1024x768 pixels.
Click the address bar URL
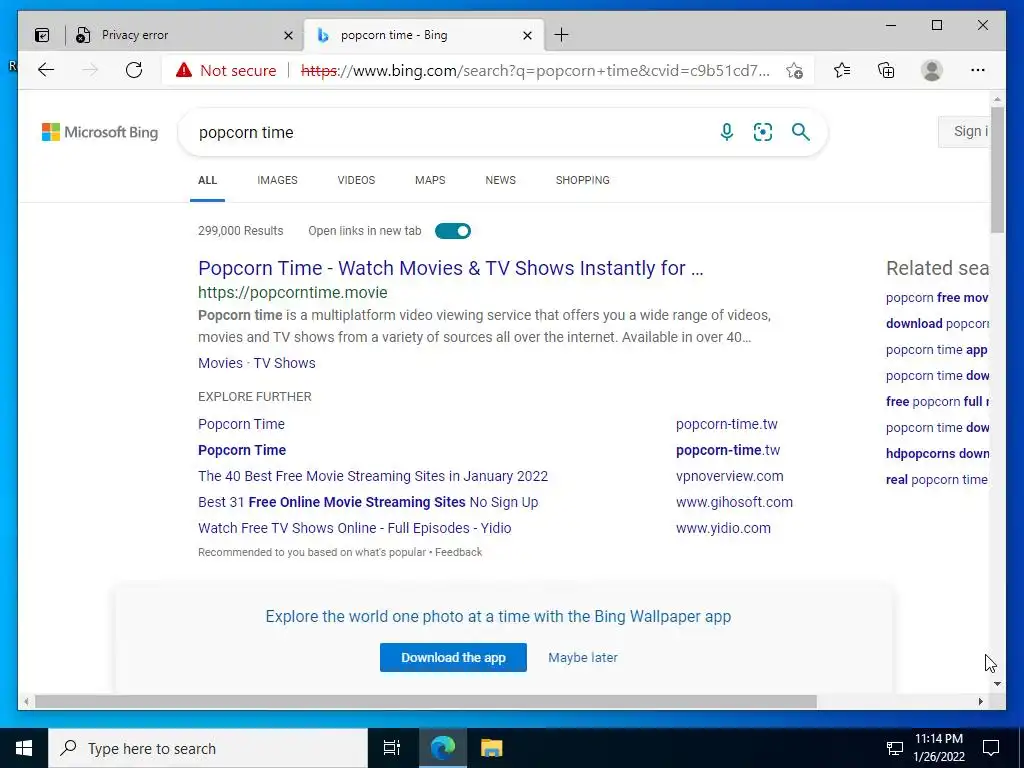536,71
